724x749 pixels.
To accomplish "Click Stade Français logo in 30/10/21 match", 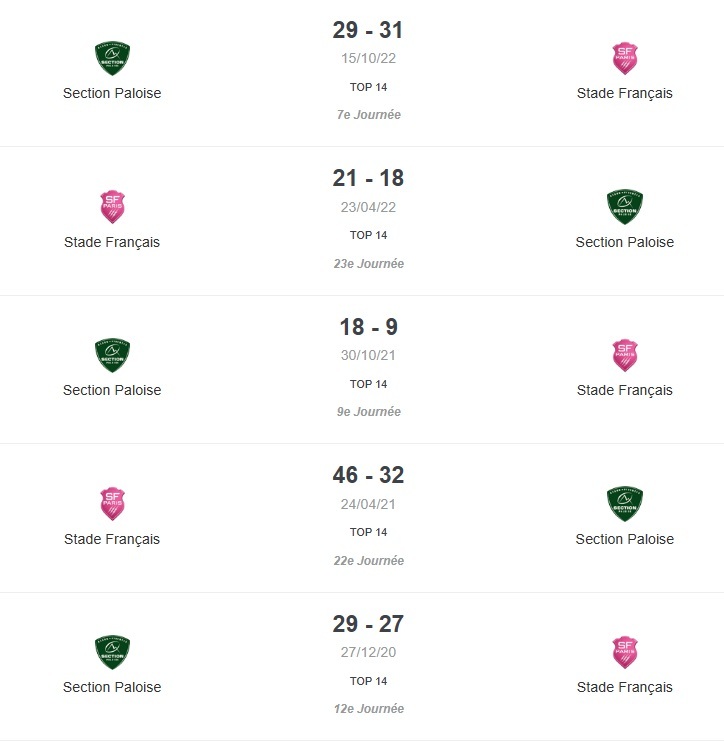I will [x=625, y=355].
